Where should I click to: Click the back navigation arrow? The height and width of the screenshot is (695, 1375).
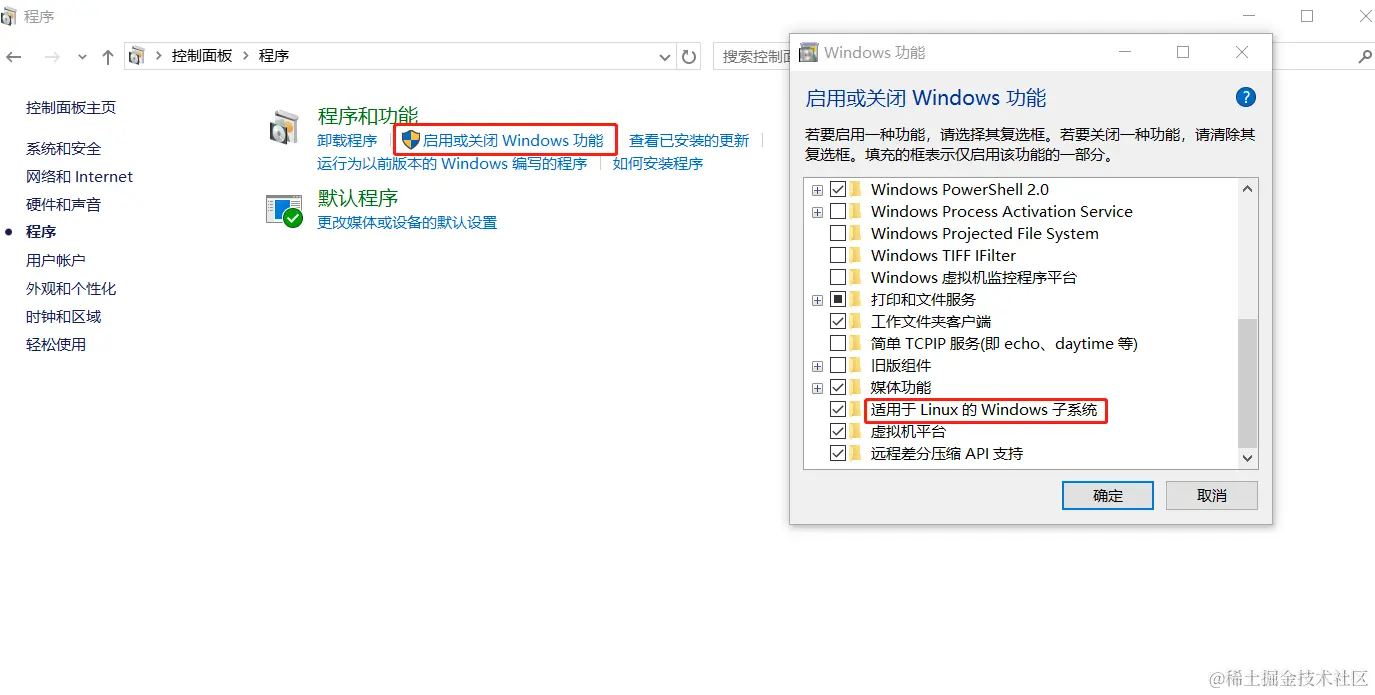[x=14, y=57]
